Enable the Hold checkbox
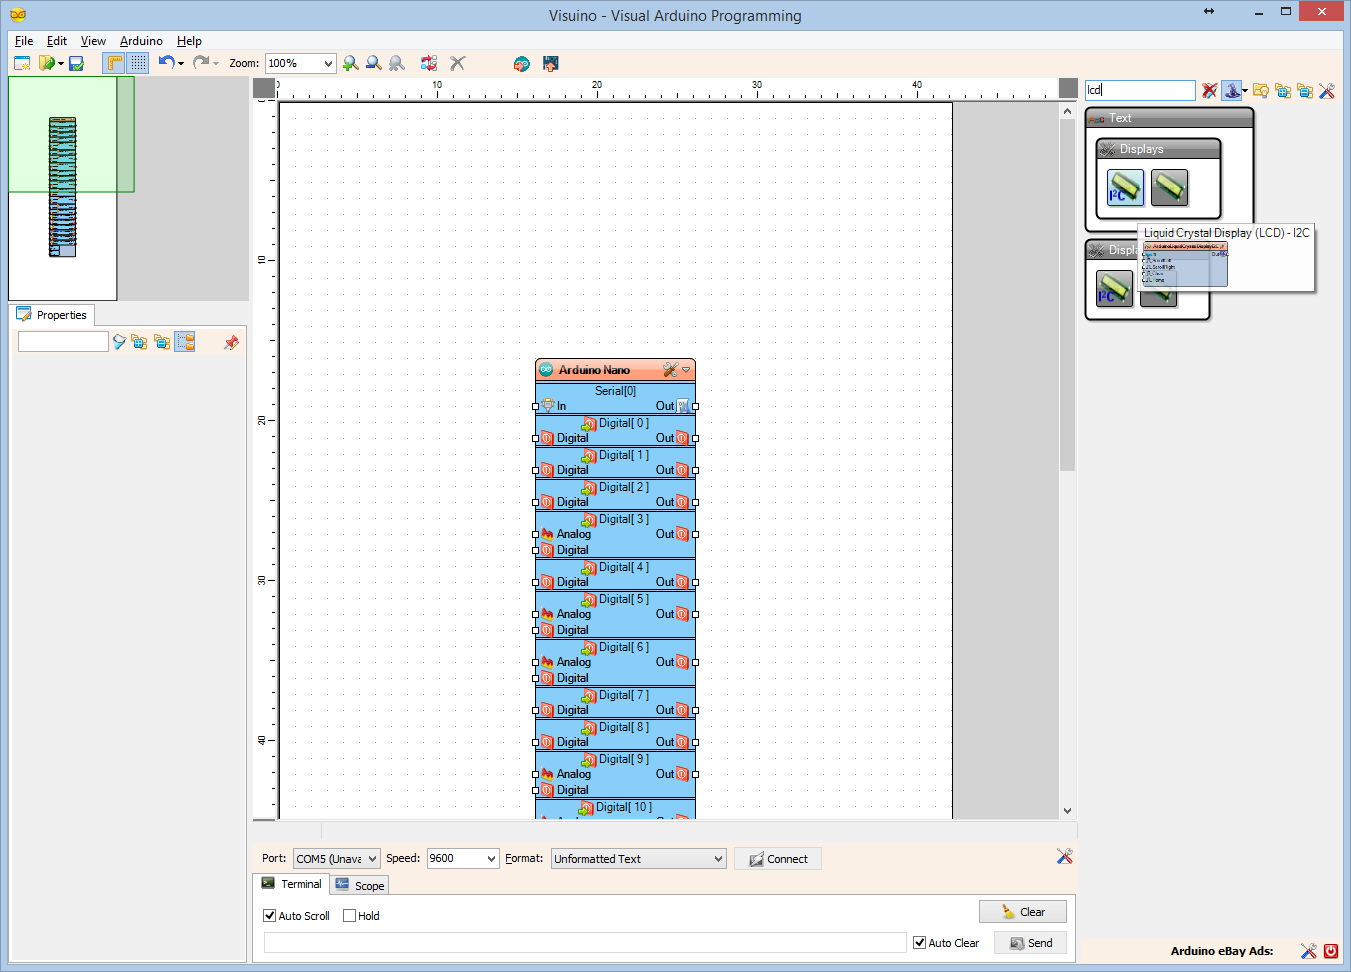1351x972 pixels. coord(350,916)
